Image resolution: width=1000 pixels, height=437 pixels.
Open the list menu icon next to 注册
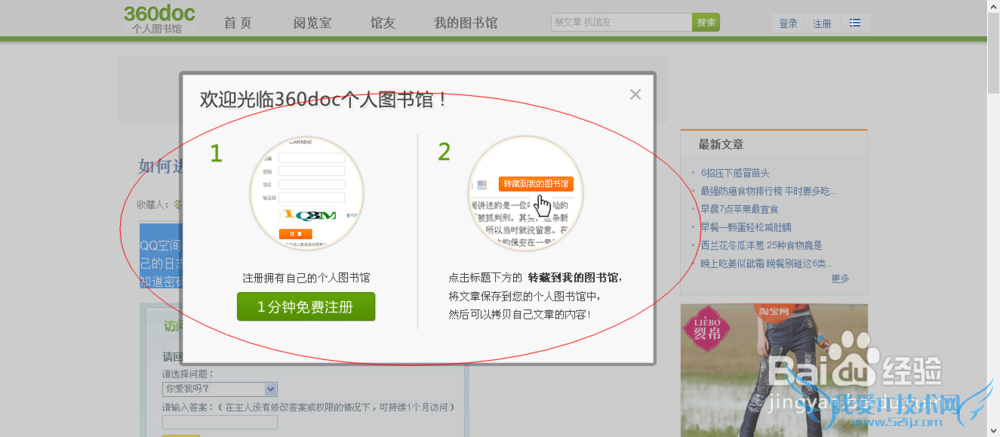pyautogui.click(x=855, y=23)
